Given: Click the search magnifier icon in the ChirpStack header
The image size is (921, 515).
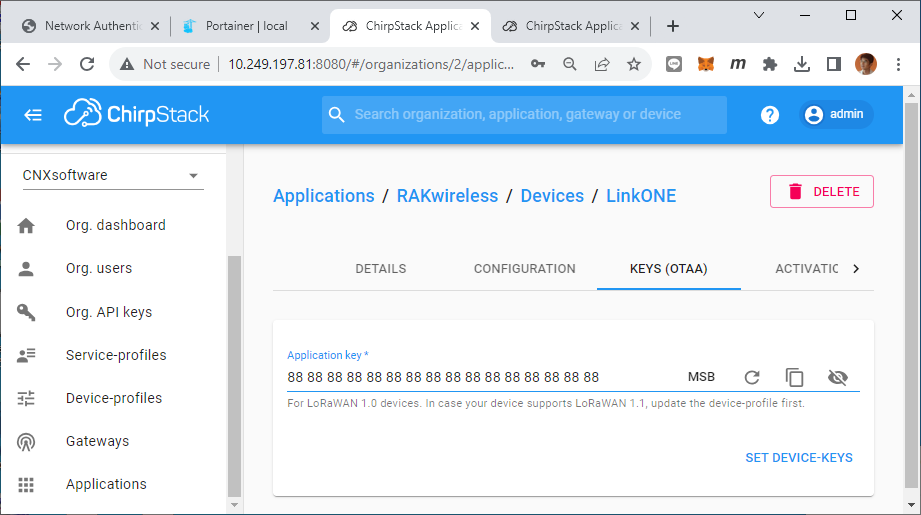Looking at the screenshot, I should [337, 115].
